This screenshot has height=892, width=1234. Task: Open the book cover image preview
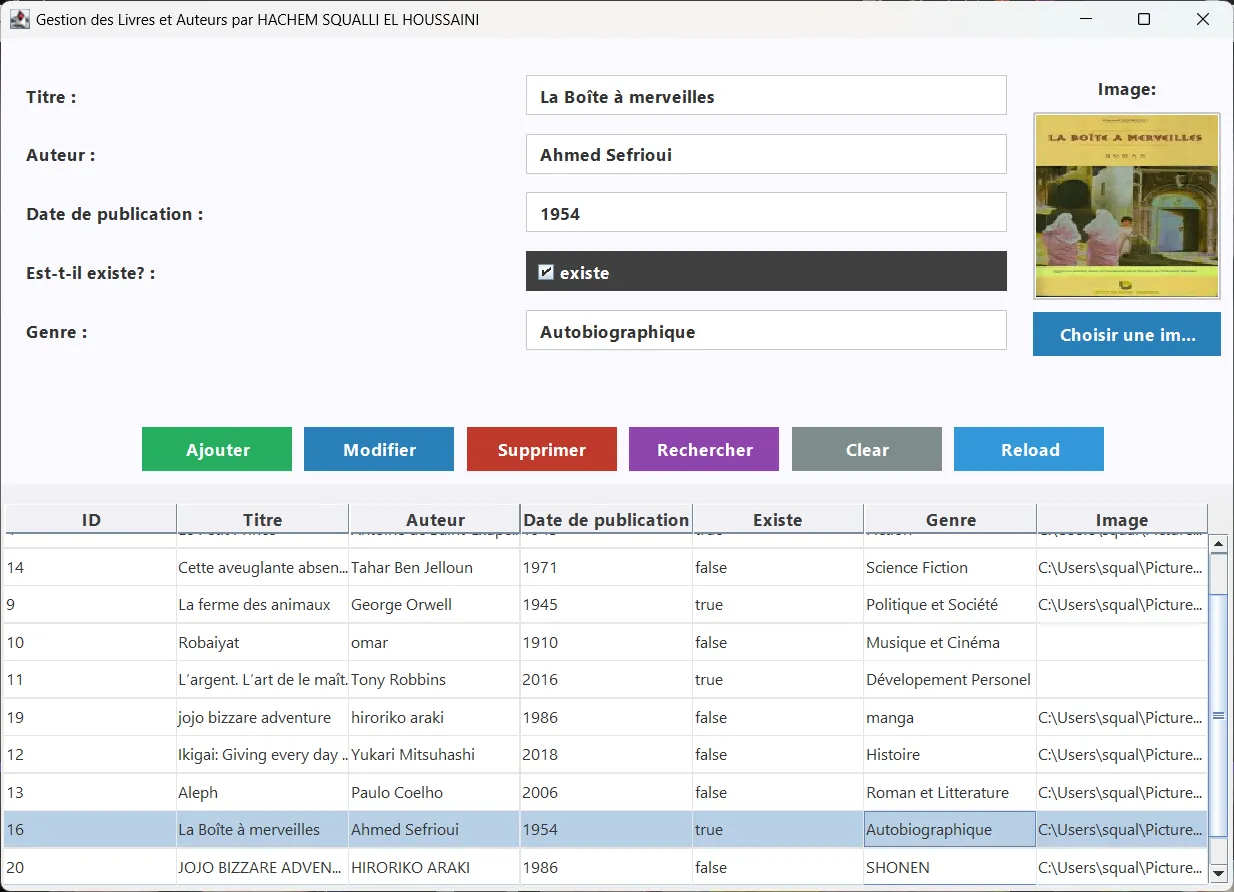1126,206
